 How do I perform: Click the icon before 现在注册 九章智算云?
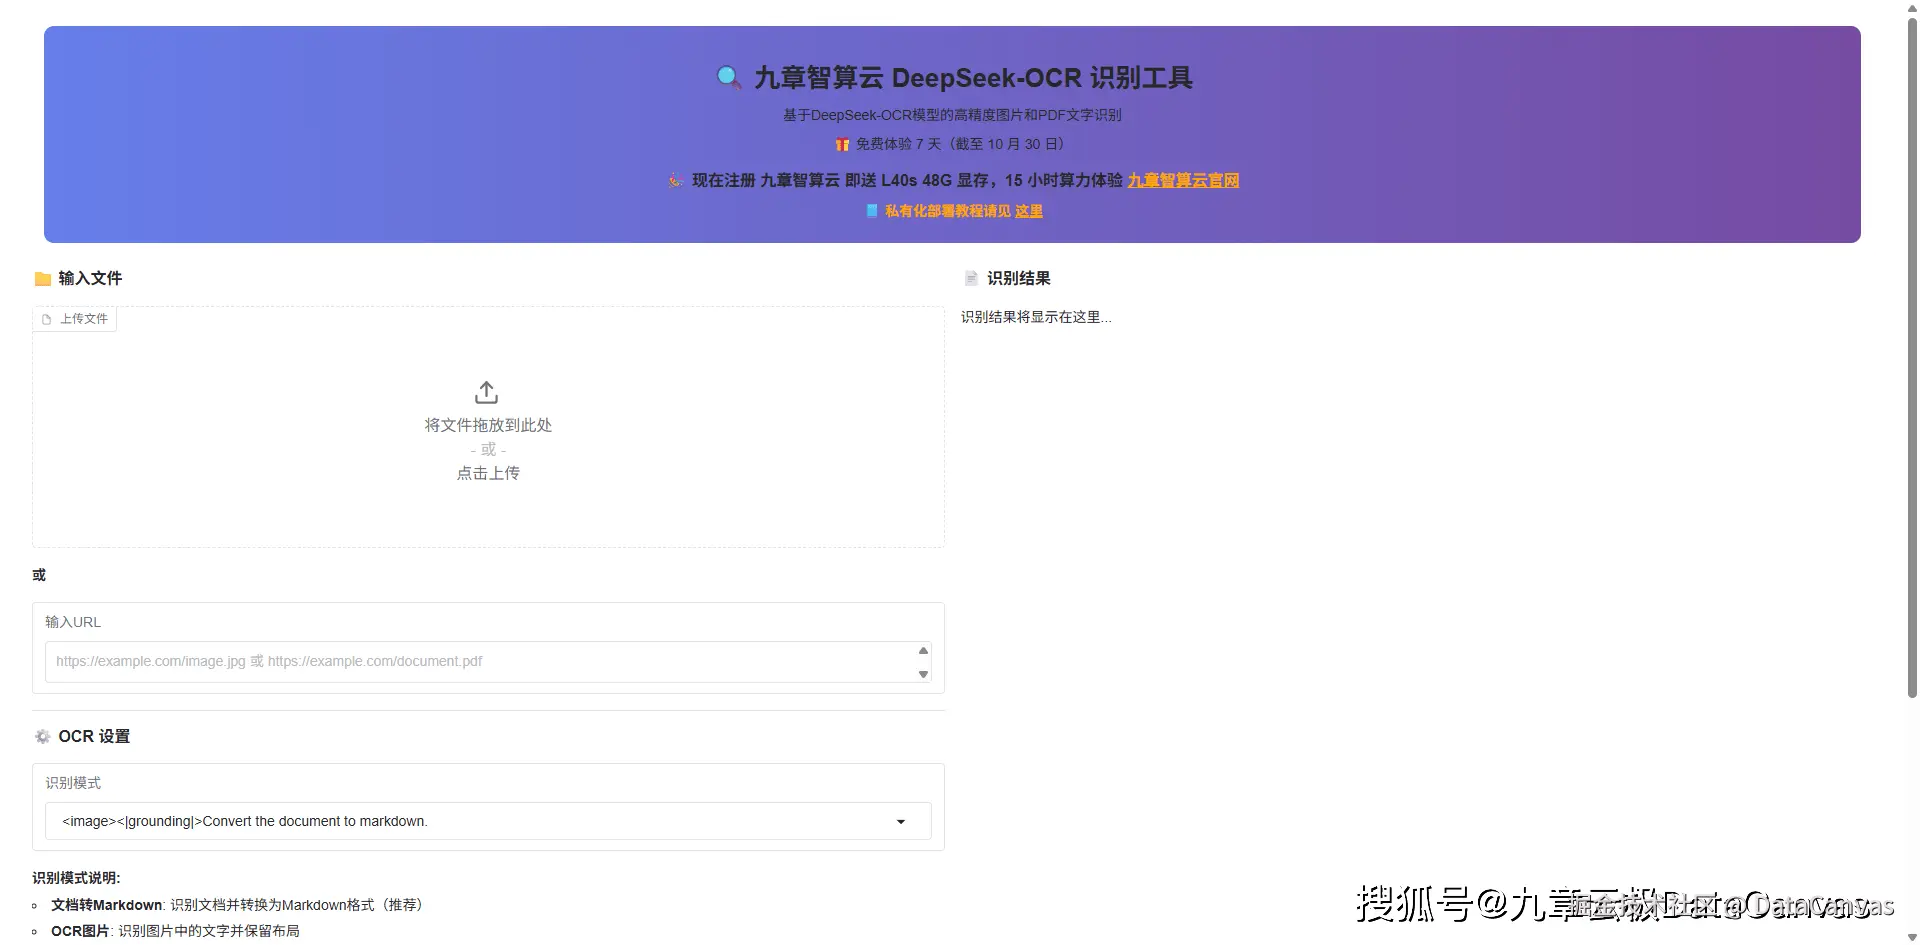point(677,181)
